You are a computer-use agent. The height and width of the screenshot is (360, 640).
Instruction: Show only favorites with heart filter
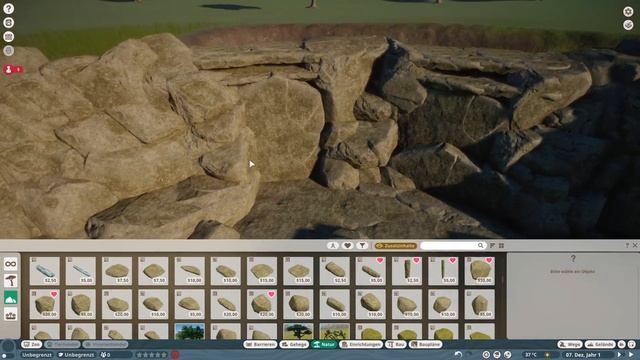(x=348, y=245)
